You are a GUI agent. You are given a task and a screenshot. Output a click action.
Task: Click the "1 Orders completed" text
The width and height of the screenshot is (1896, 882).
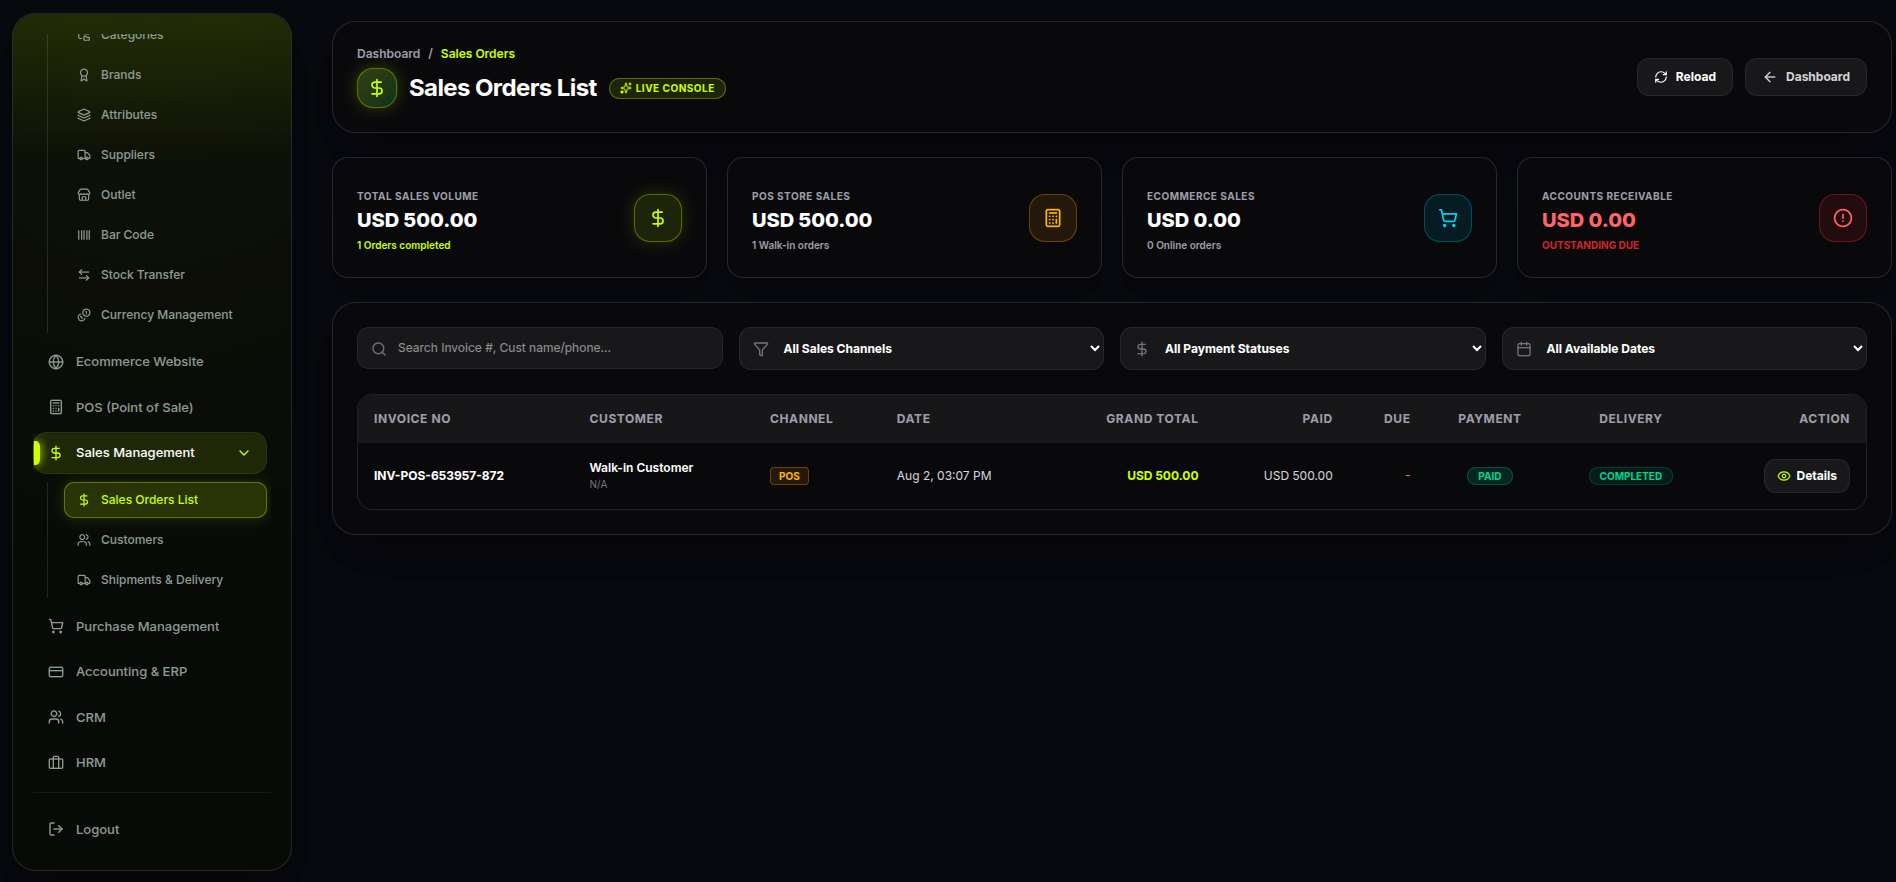point(404,246)
